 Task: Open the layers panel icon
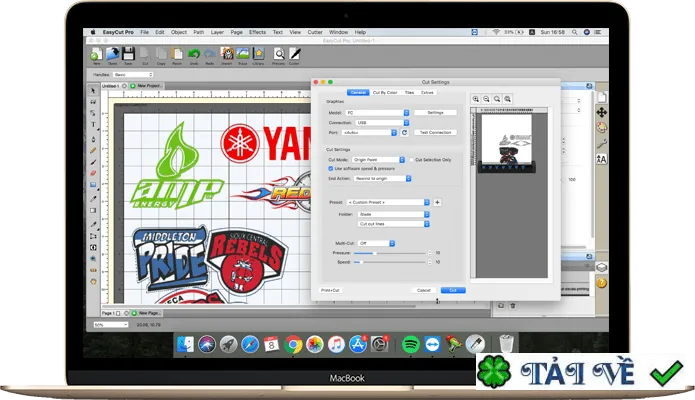(x=601, y=267)
